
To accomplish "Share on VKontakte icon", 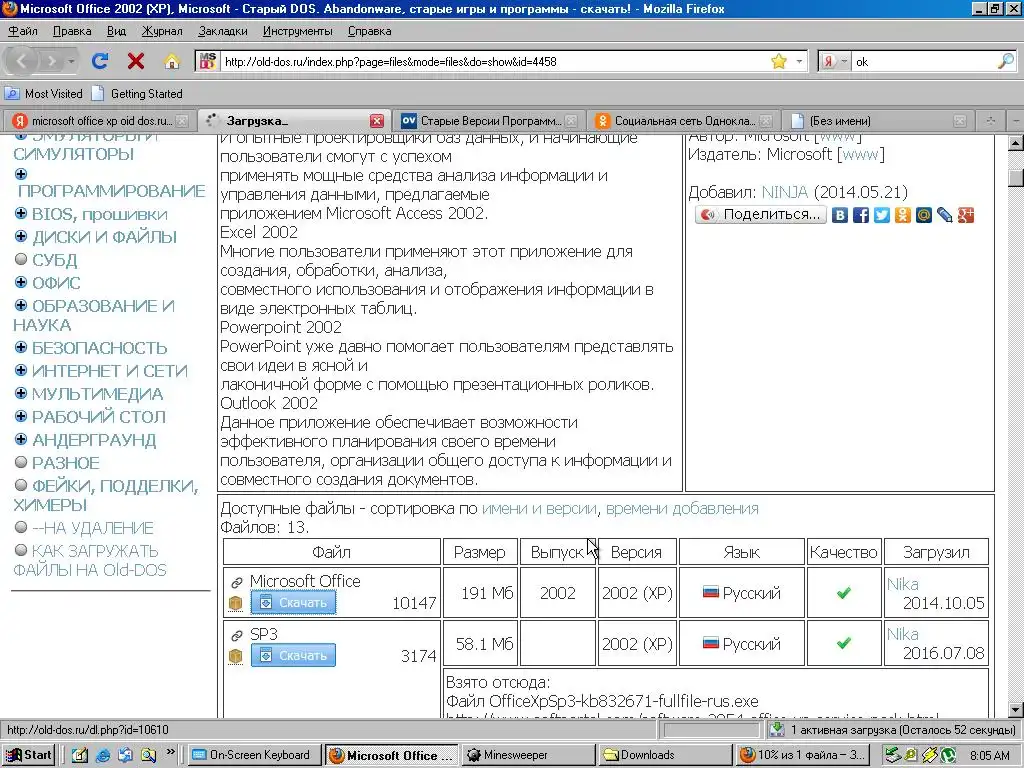I will pos(840,215).
